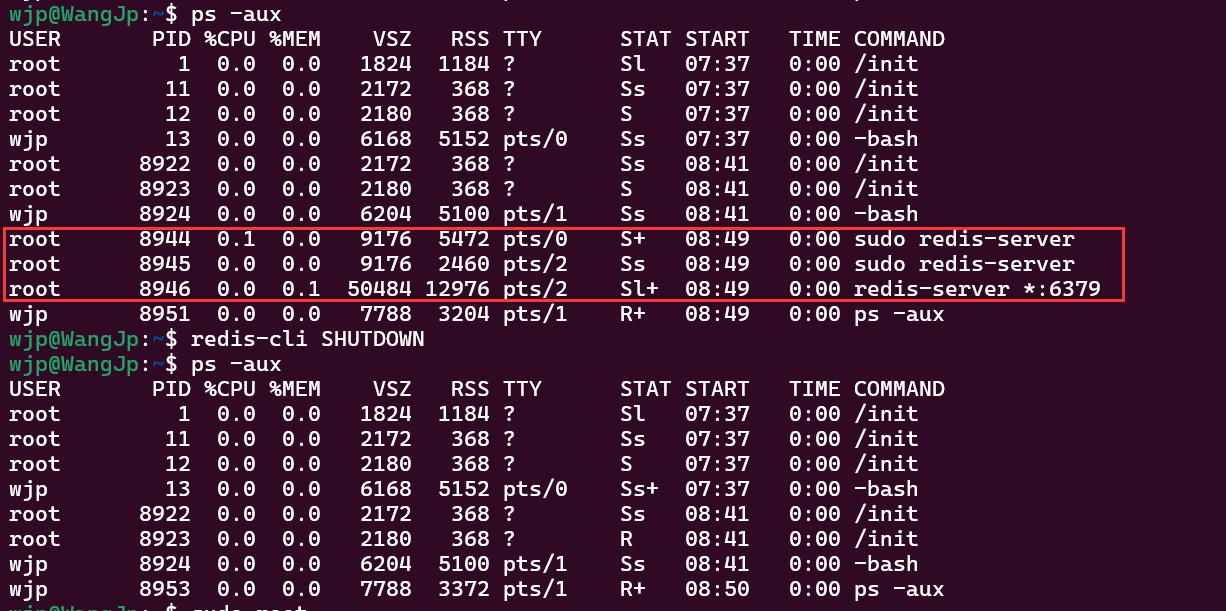The image size is (1226, 611).
Task: Click the 'S+' STAT value for PID 8944
Action: click(633, 239)
